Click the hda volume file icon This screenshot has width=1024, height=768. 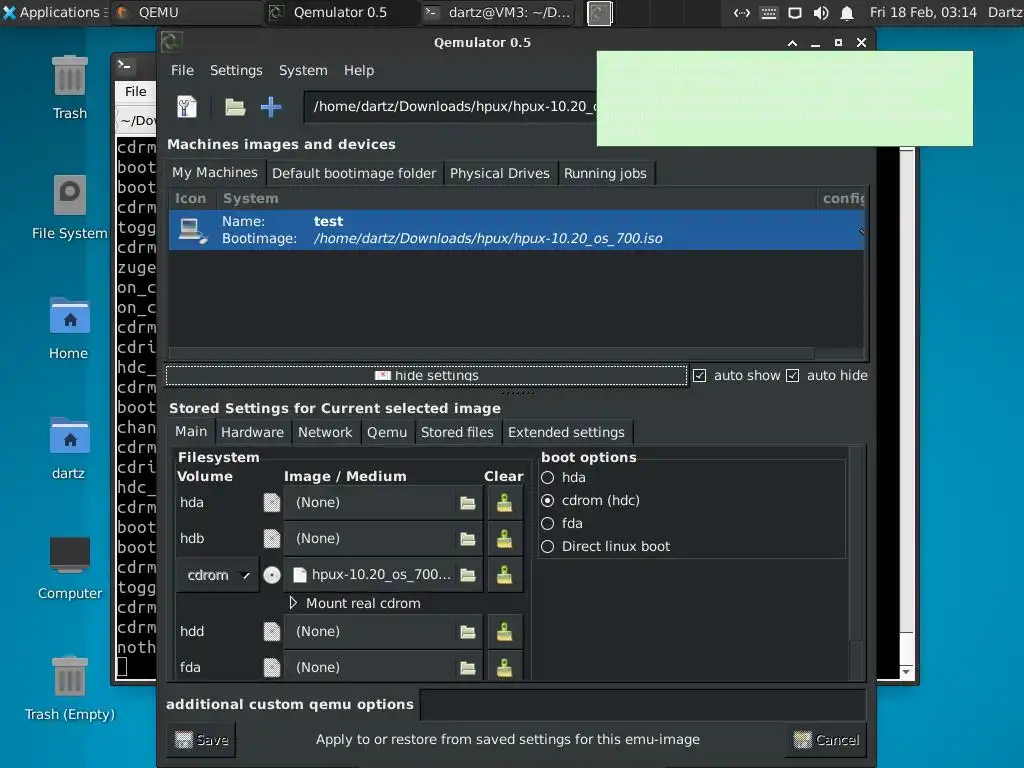(272, 503)
